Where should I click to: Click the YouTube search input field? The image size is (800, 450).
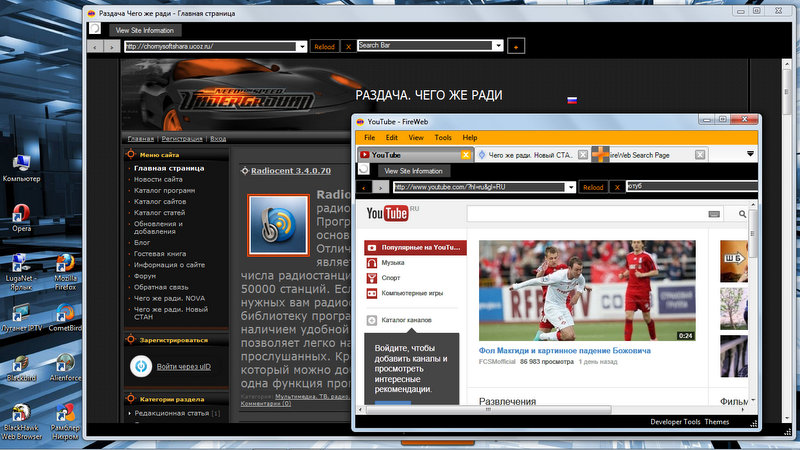click(586, 214)
